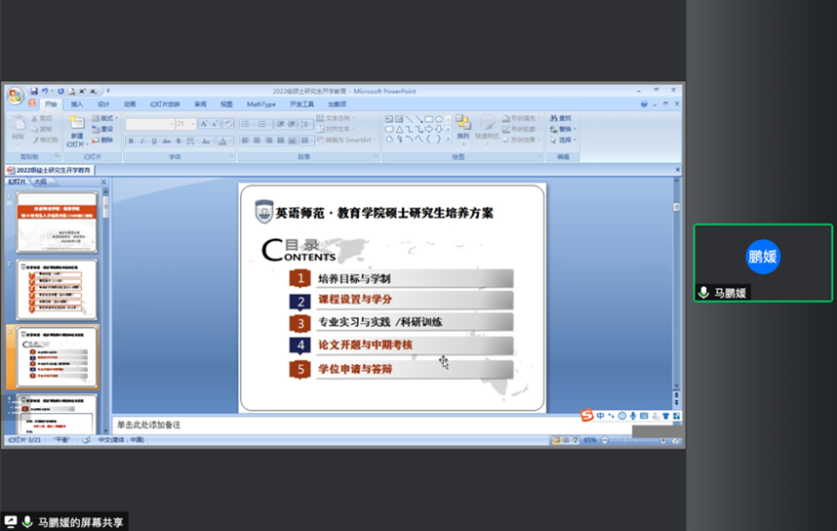Apply Bold formatting in the font group
837x531 pixels.
click(x=130, y=141)
